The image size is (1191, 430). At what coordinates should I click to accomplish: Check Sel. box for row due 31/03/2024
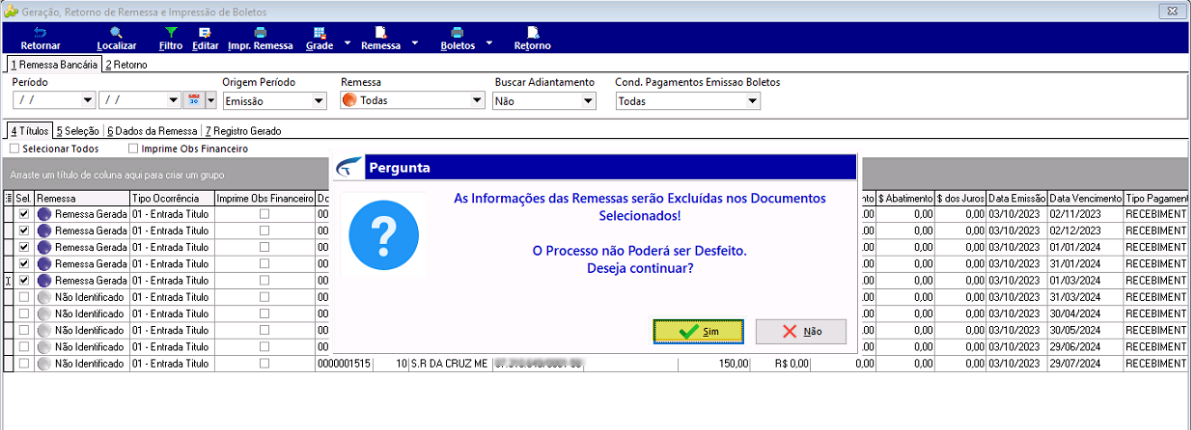coord(24,297)
